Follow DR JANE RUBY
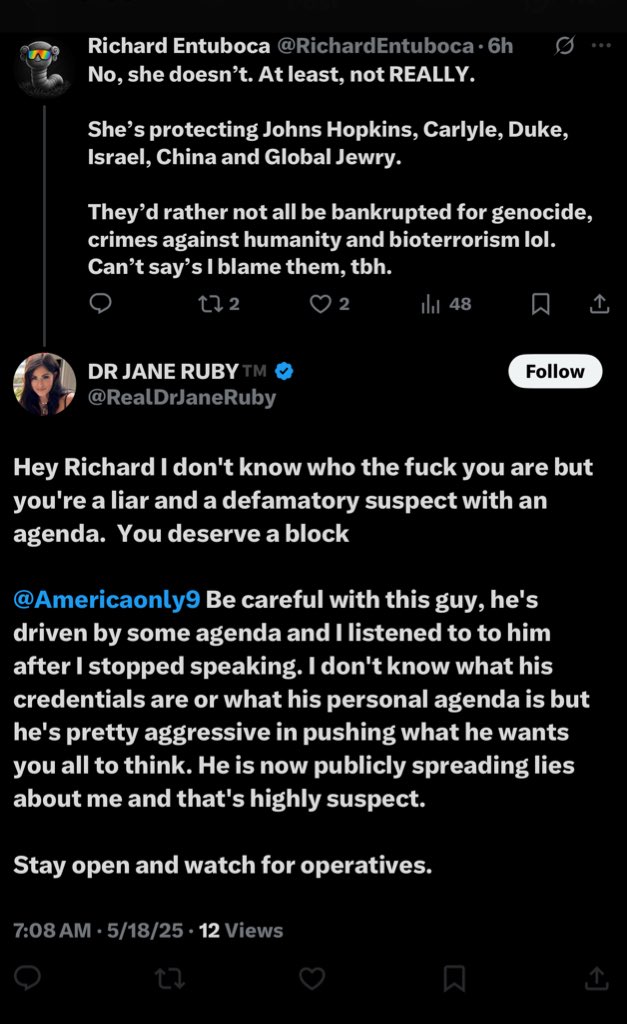 (x=555, y=371)
